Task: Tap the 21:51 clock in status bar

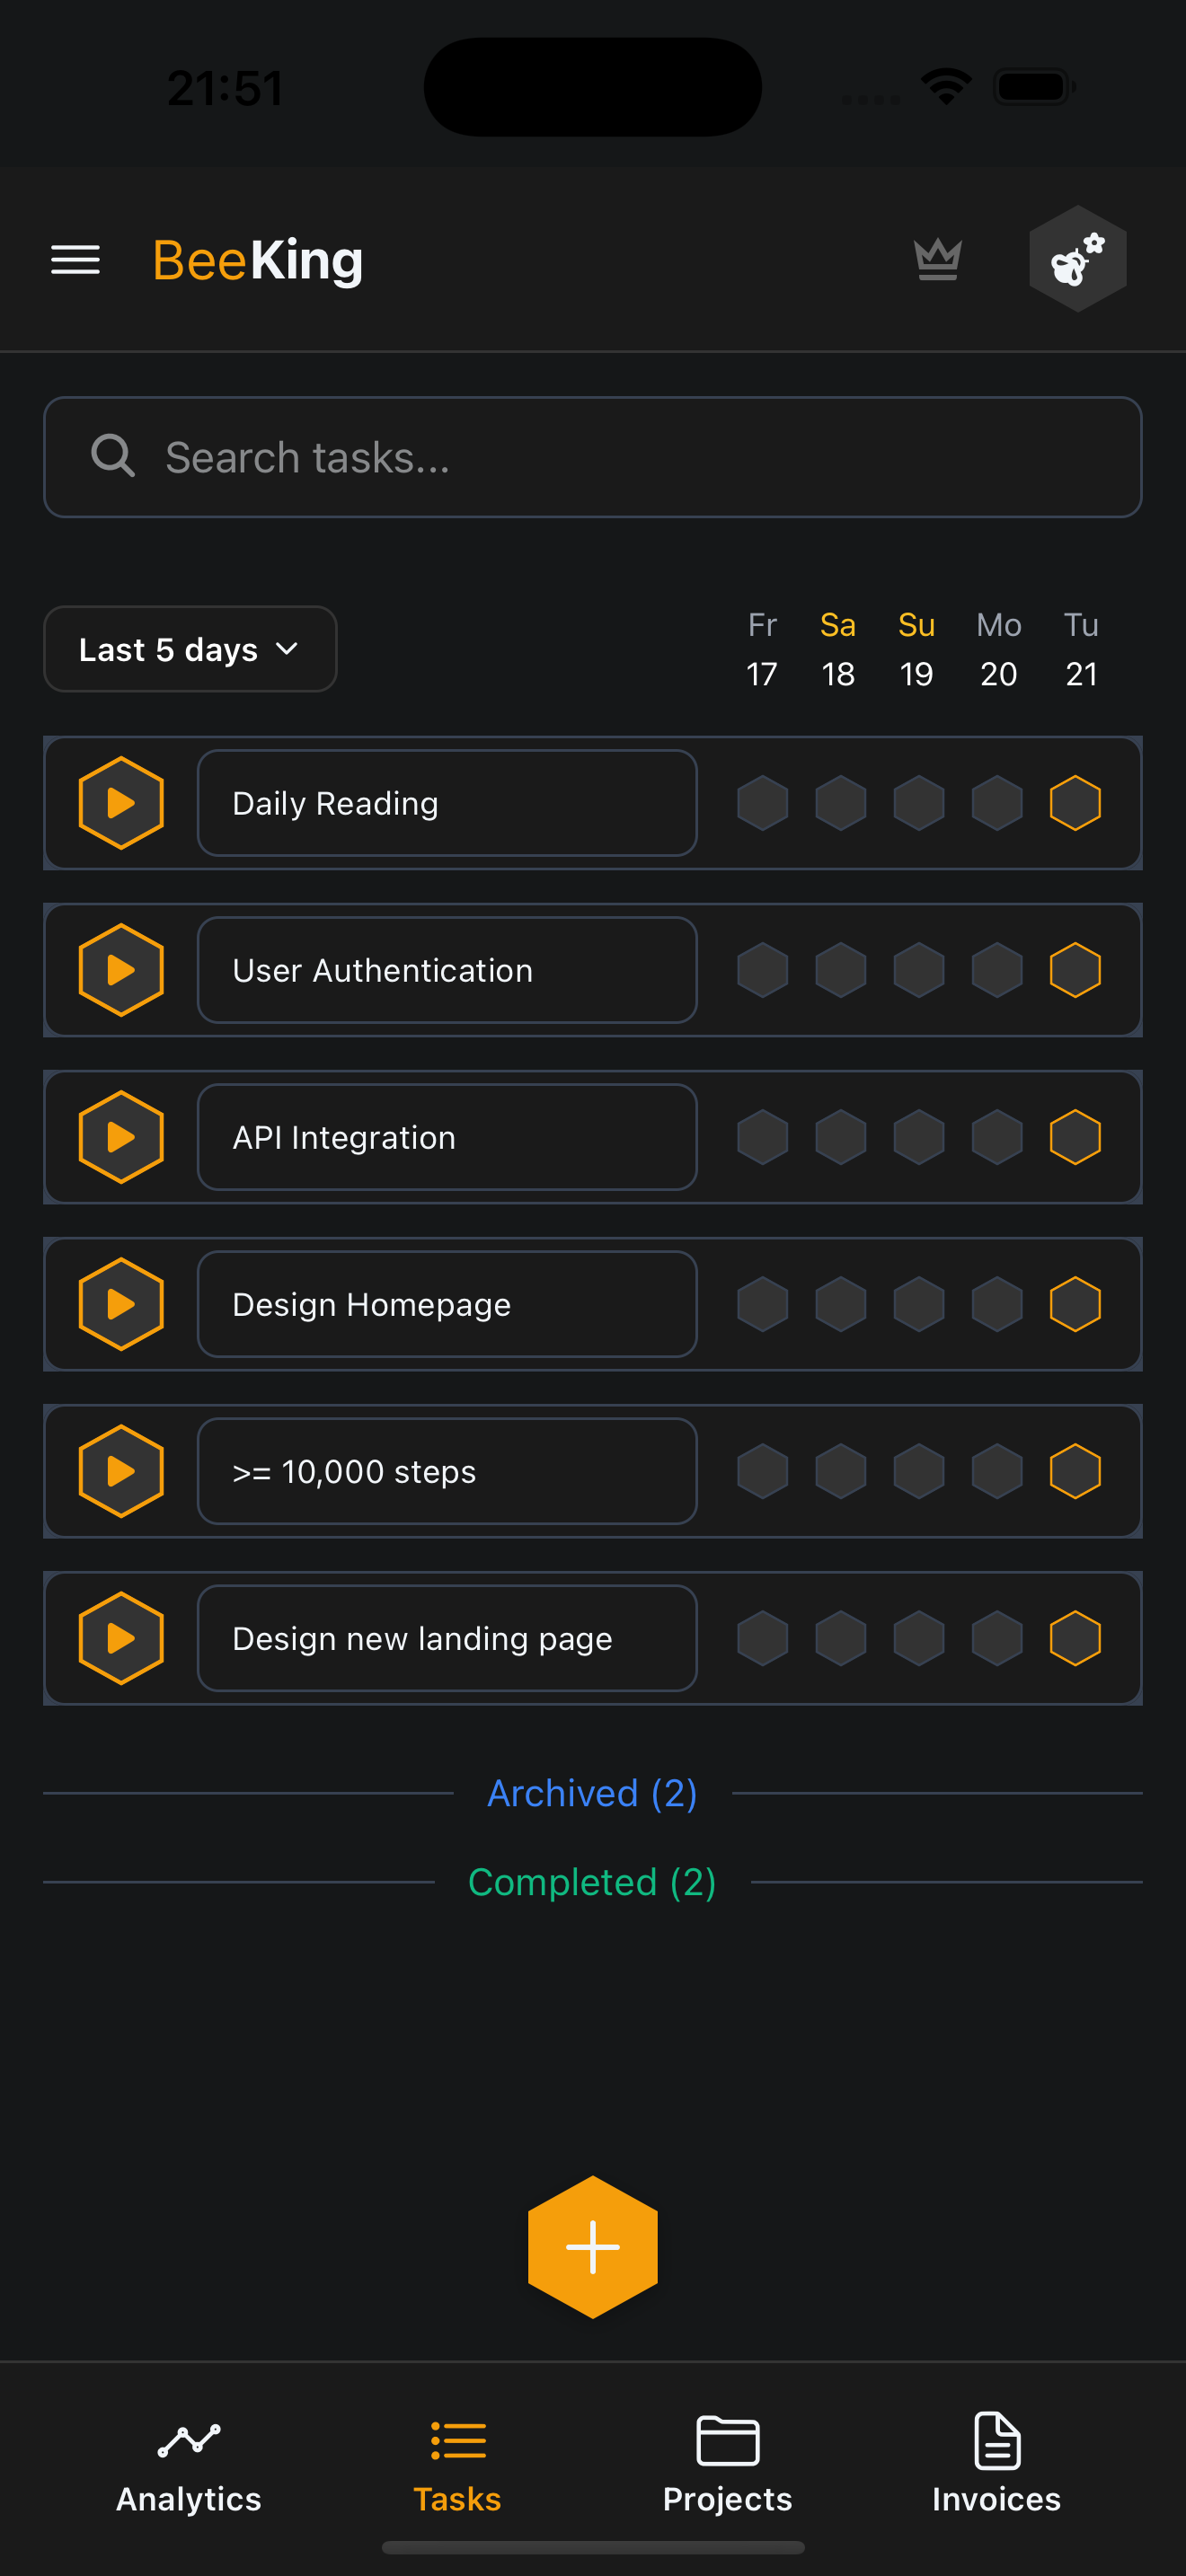Action: (x=225, y=88)
